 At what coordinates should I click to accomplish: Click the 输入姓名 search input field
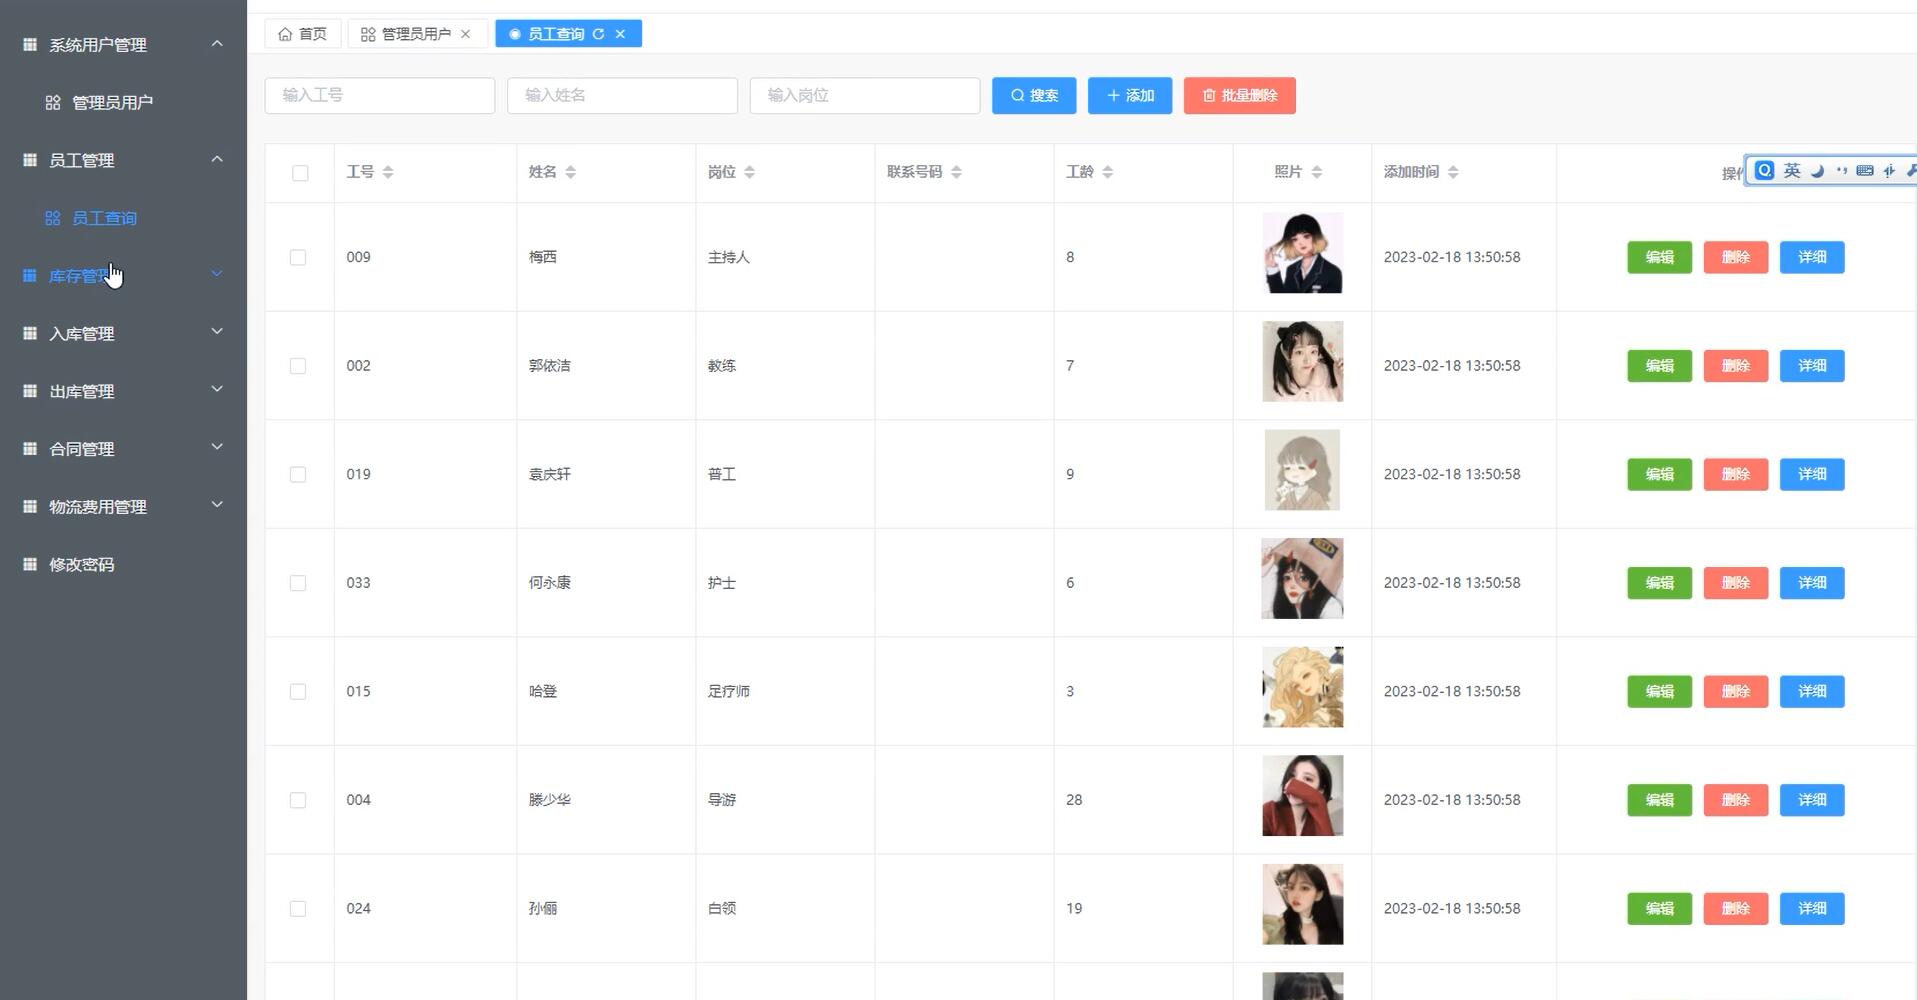point(621,95)
